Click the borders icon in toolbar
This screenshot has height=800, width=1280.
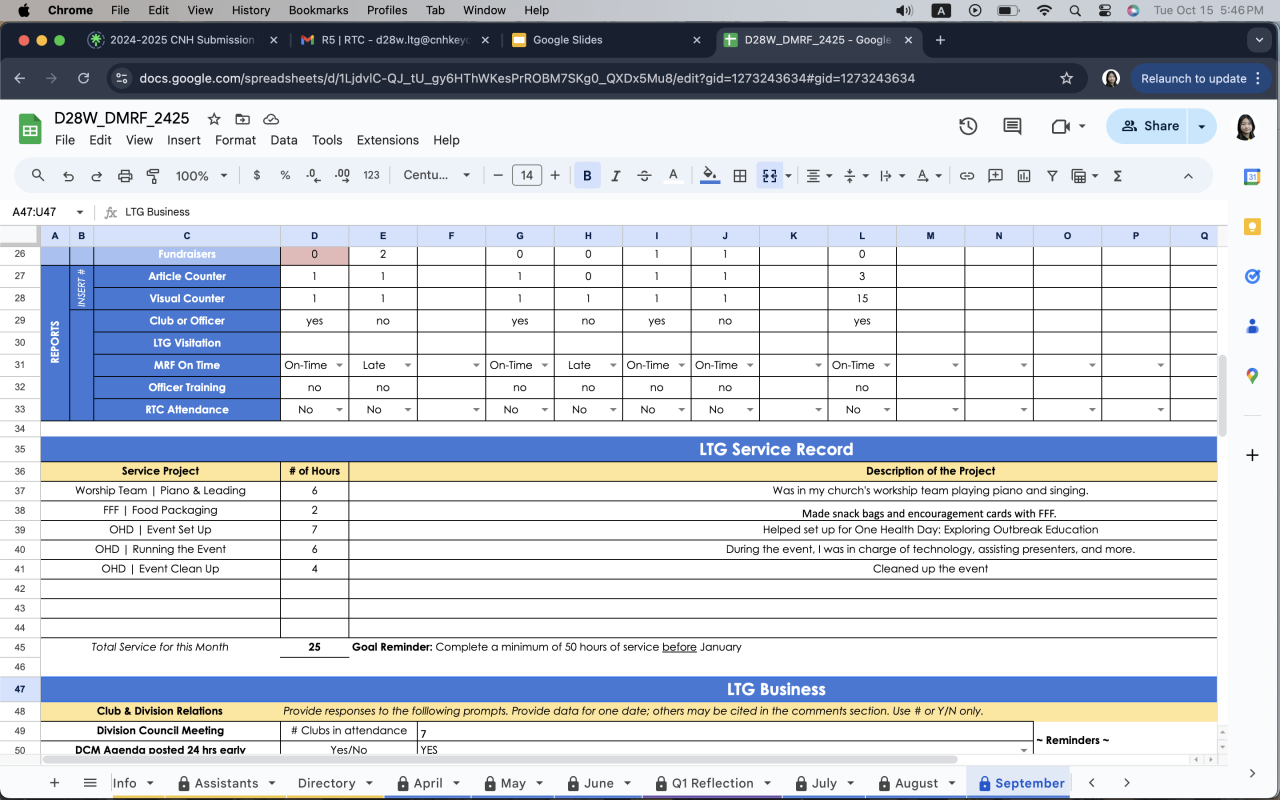point(740,175)
